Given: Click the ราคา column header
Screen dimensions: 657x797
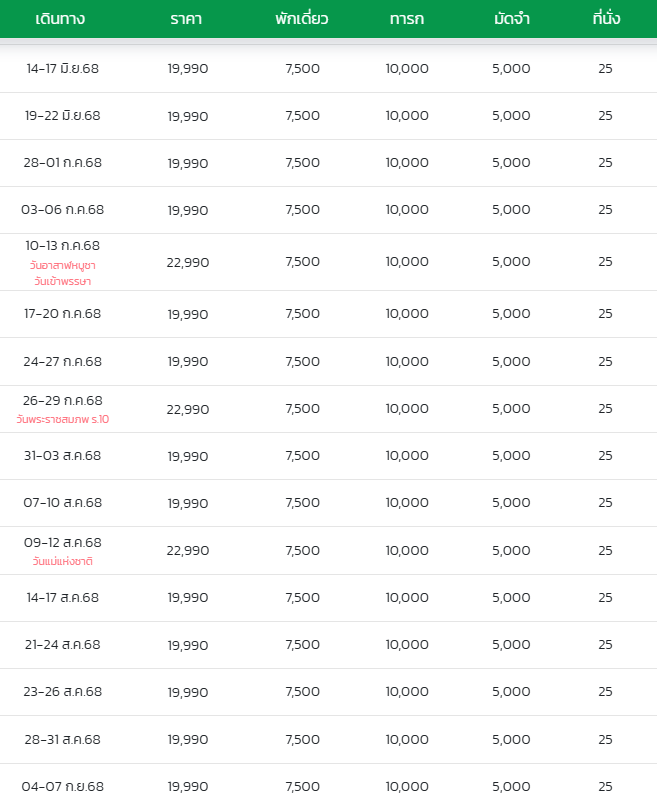Looking at the screenshot, I should [186, 19].
